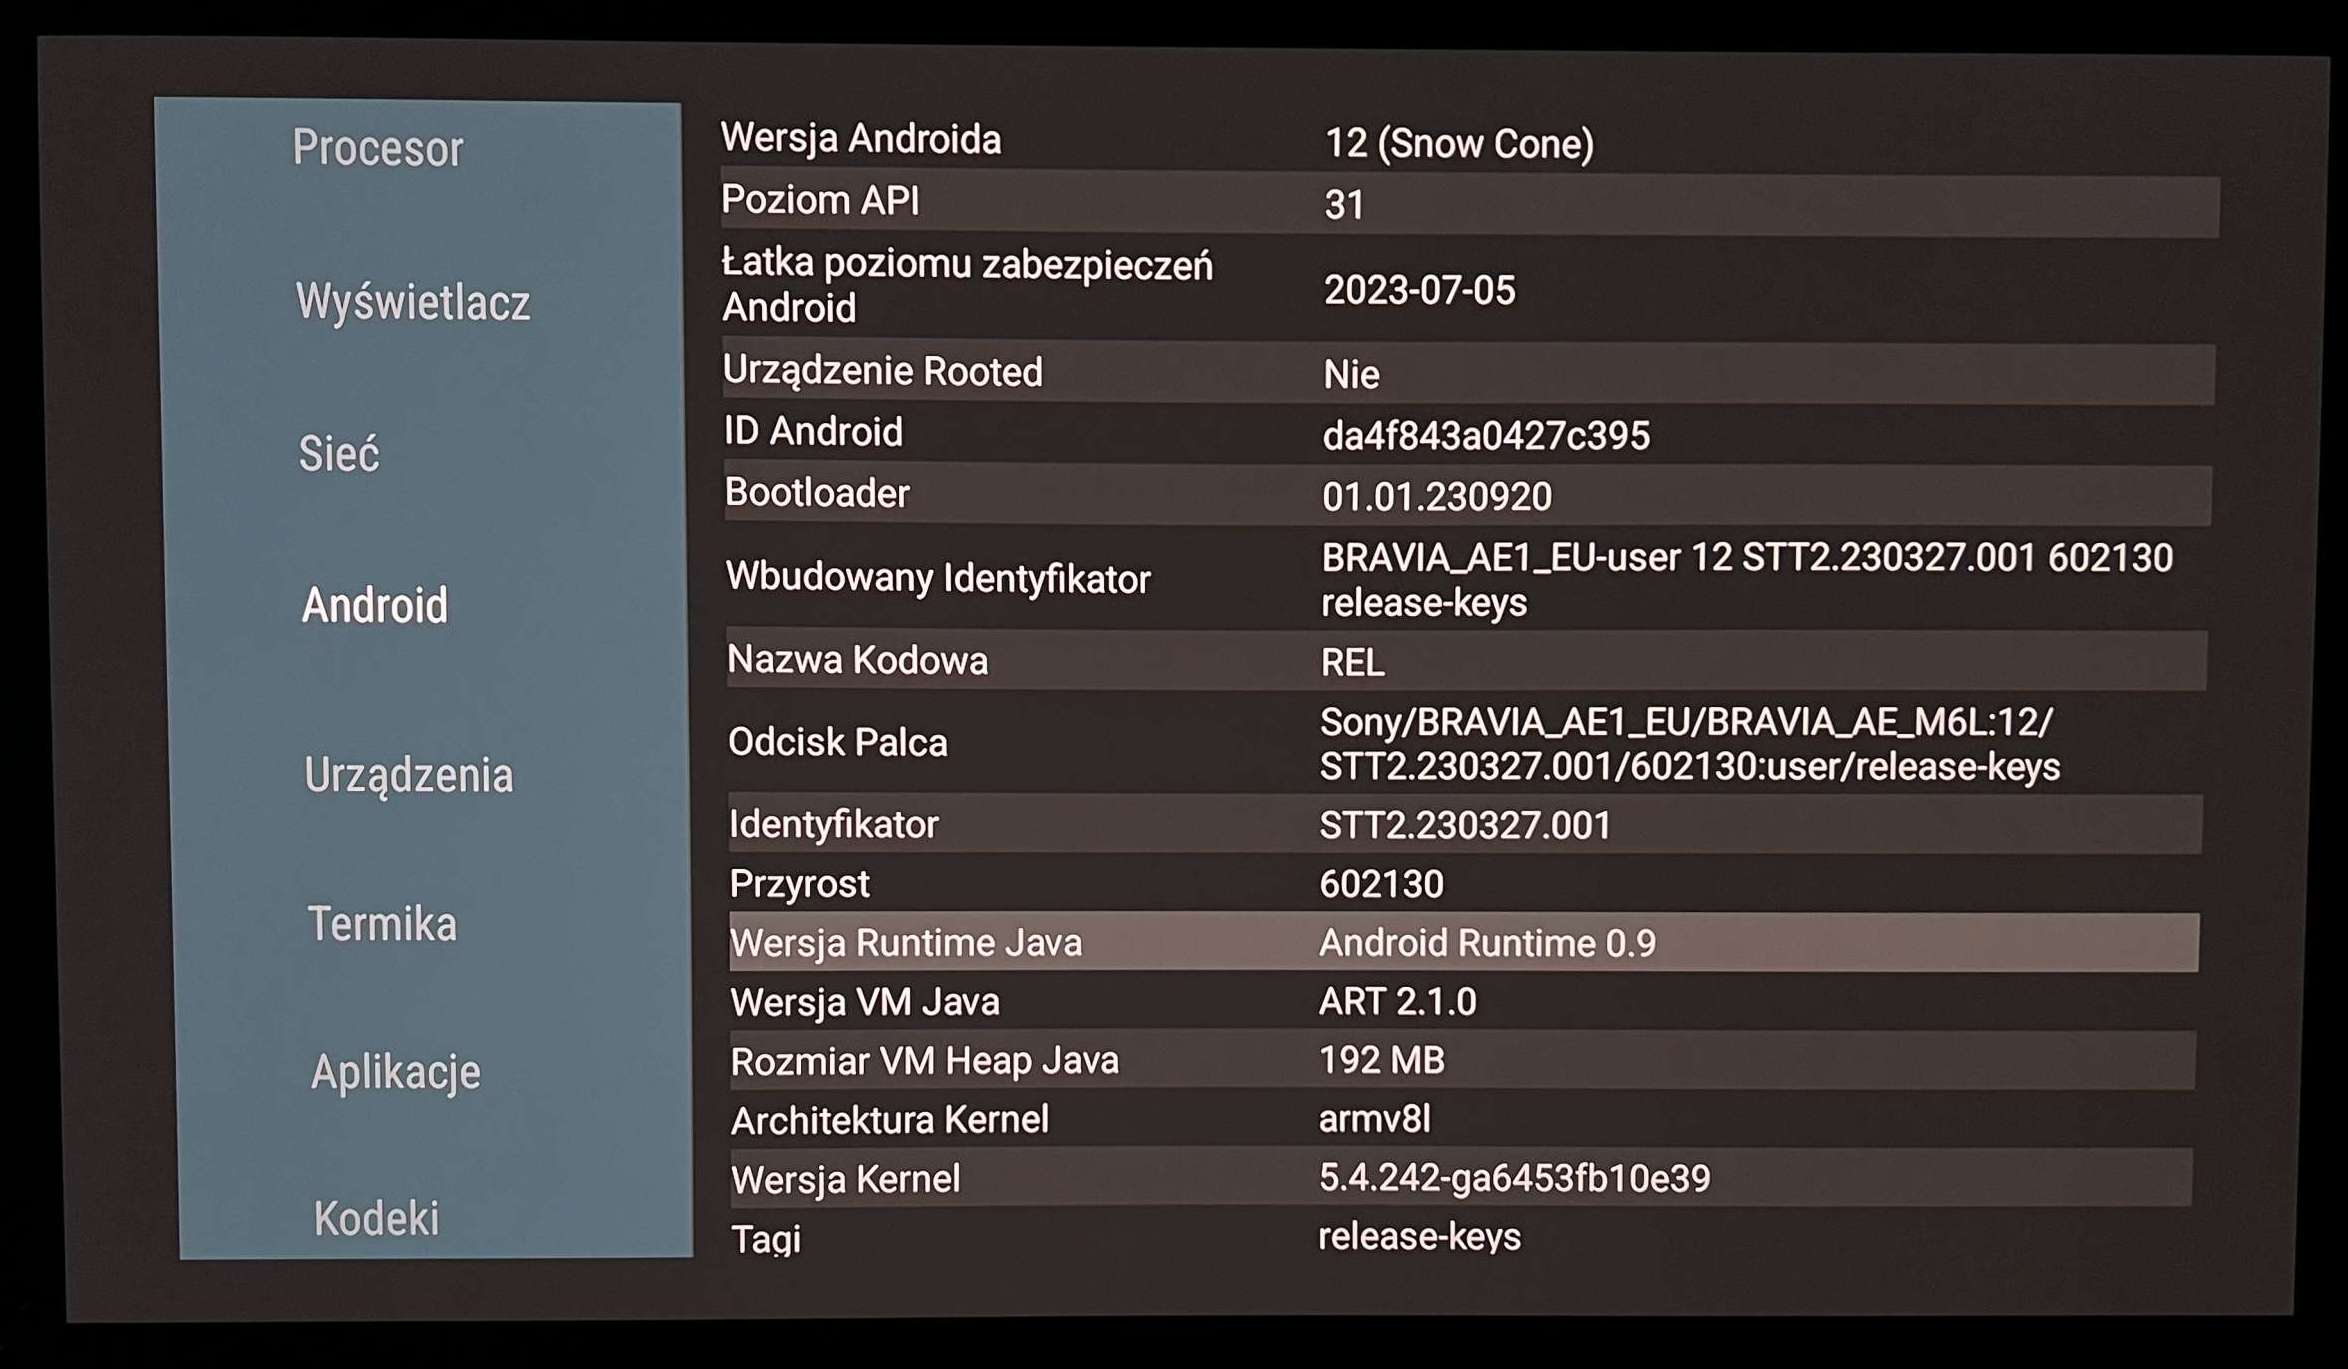The width and height of the screenshot is (2348, 1369).
Task: Select the Kodeki menu item
Action: coord(377,1218)
